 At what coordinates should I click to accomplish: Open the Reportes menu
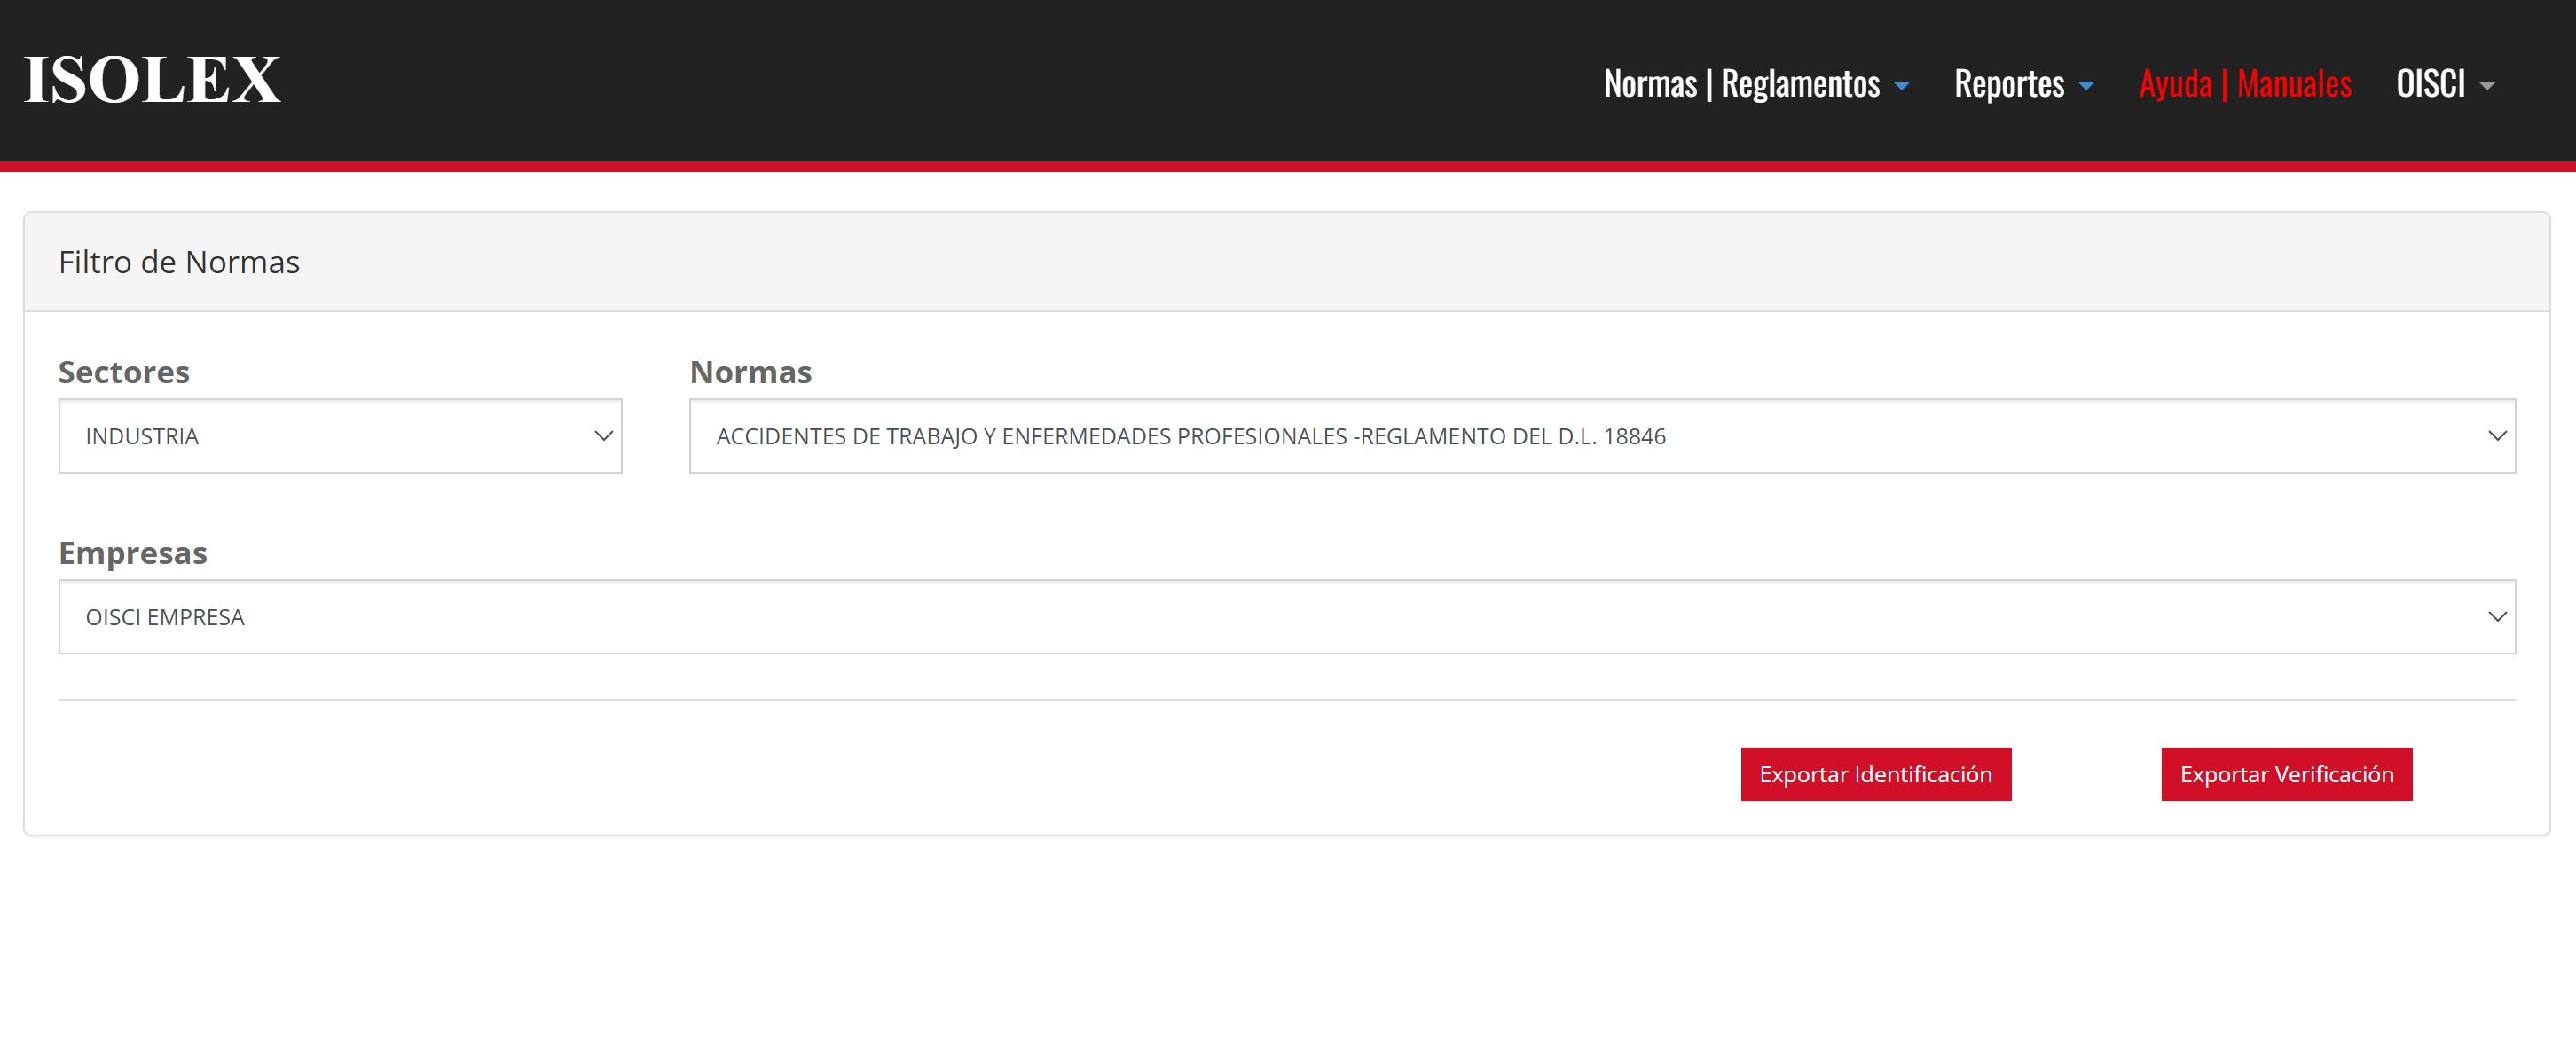click(x=2008, y=84)
